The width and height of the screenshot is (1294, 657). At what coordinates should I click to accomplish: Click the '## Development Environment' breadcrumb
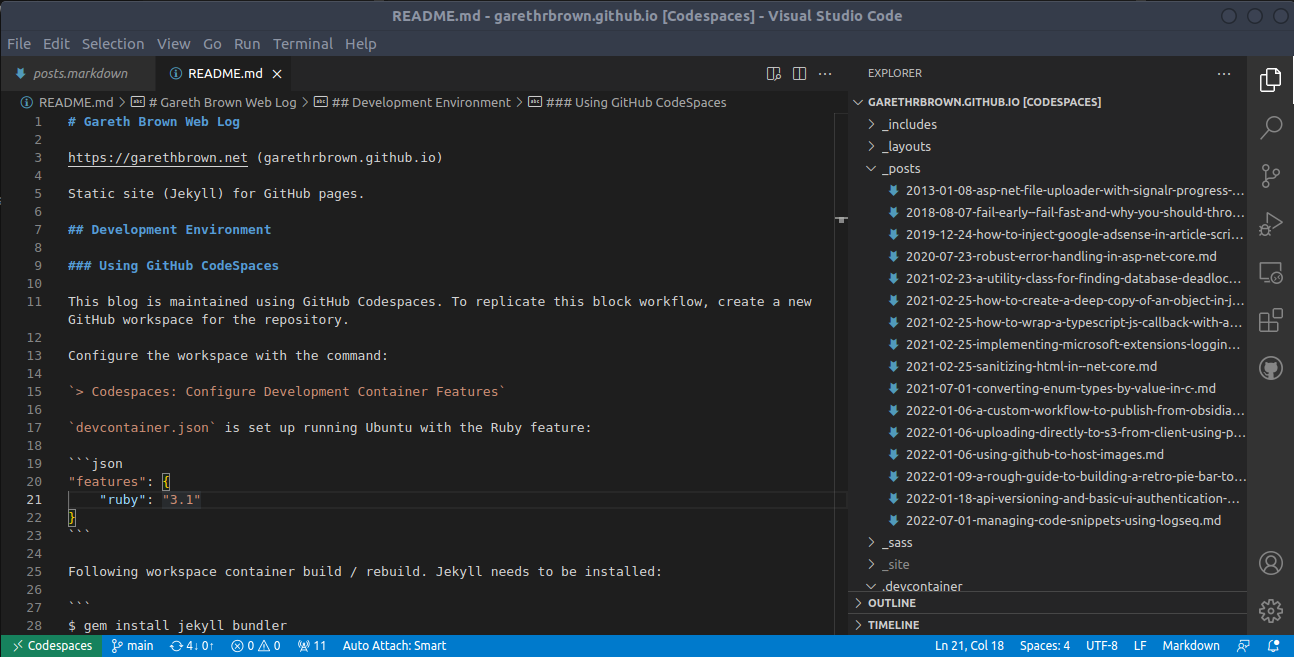pos(412,102)
